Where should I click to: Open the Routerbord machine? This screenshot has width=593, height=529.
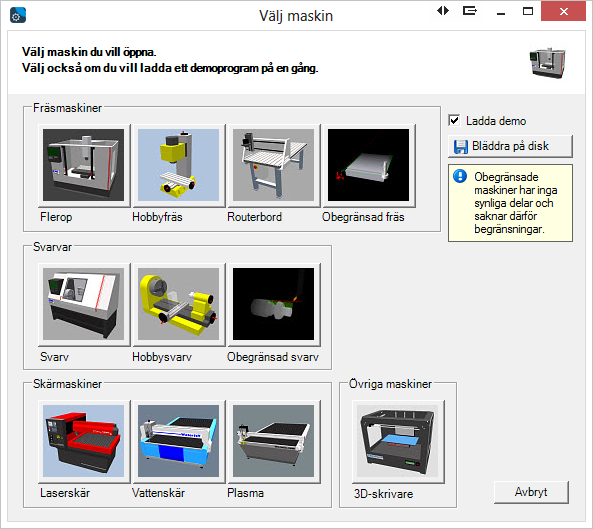tap(273, 165)
